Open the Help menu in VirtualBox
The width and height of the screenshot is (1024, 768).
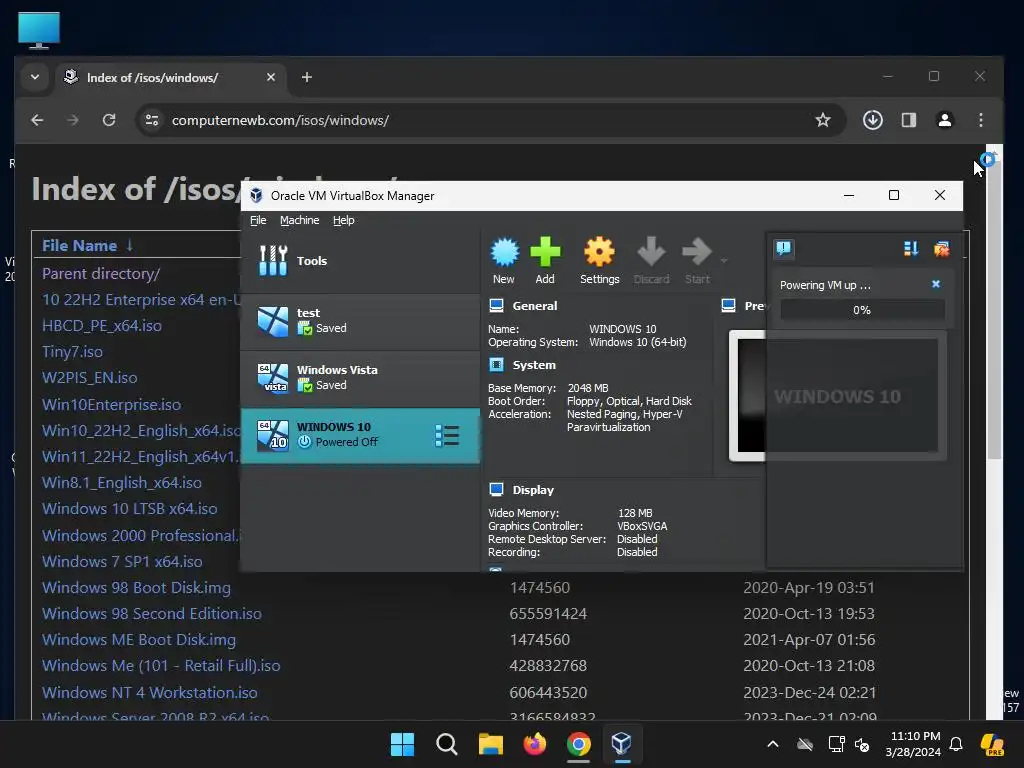(x=344, y=220)
